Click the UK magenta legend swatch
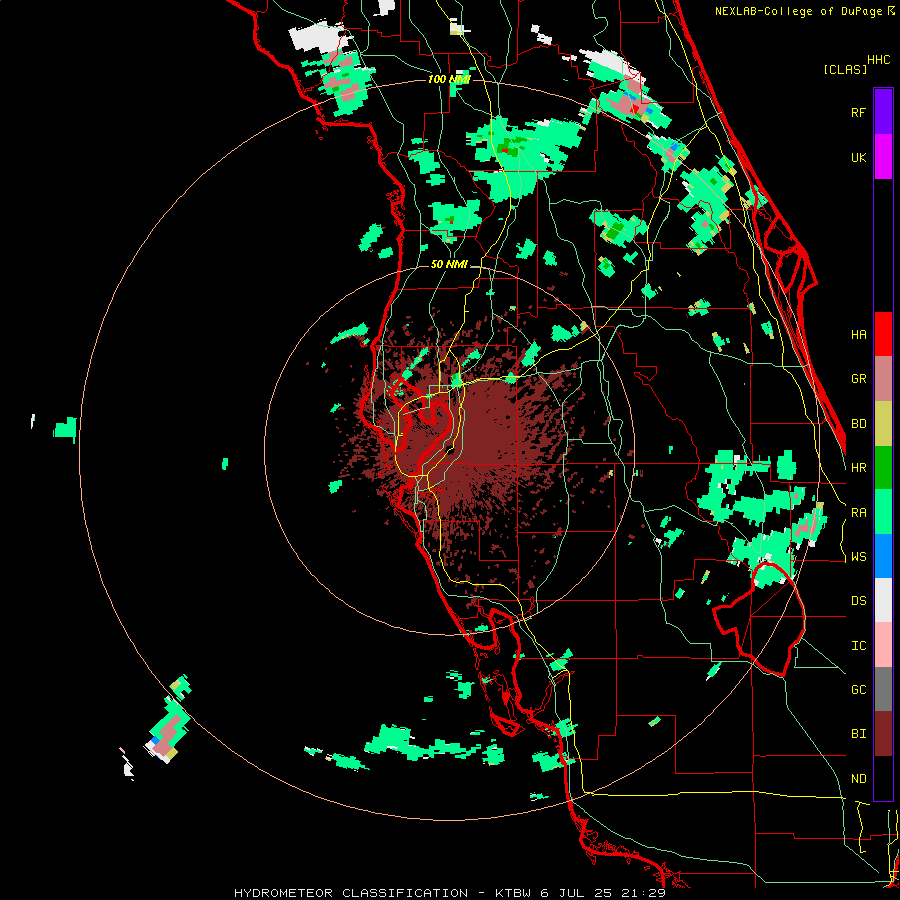Viewport: 900px width, 900px height. click(x=883, y=157)
